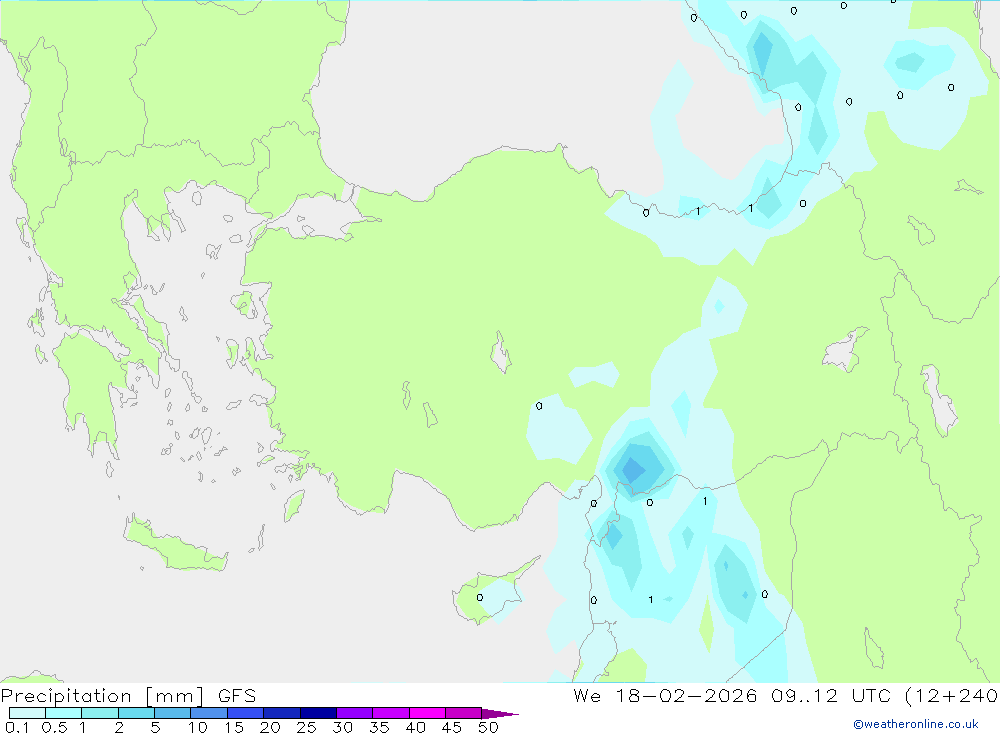
Task: Click the '10' legend scale label
Action: pos(198,727)
